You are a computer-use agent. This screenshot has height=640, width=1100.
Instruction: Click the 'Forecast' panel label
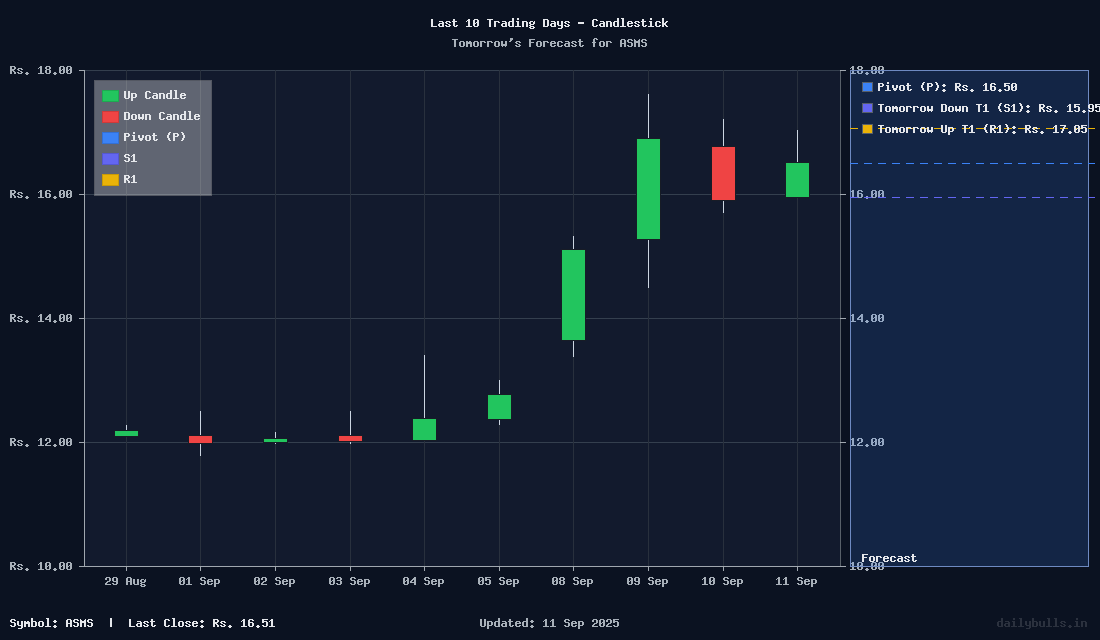pyautogui.click(x=889, y=559)
